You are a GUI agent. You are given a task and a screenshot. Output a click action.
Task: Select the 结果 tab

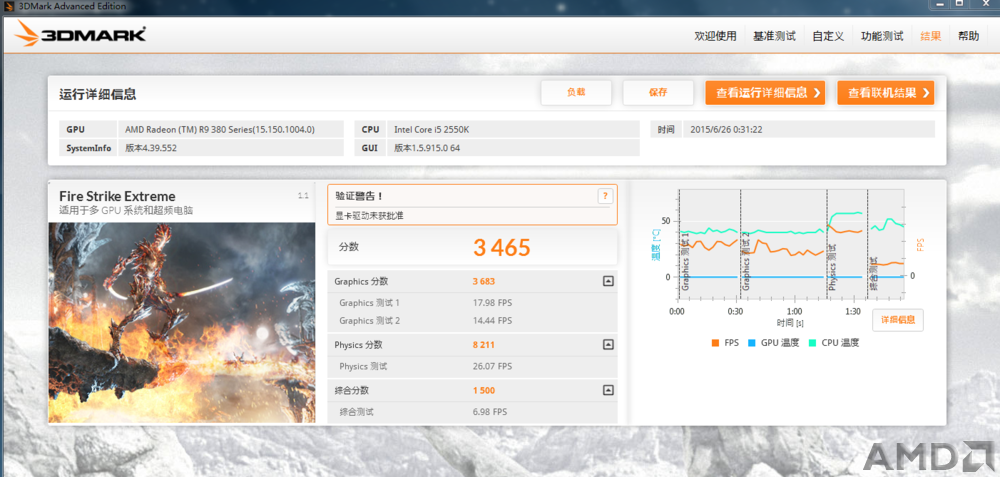[x=930, y=36]
